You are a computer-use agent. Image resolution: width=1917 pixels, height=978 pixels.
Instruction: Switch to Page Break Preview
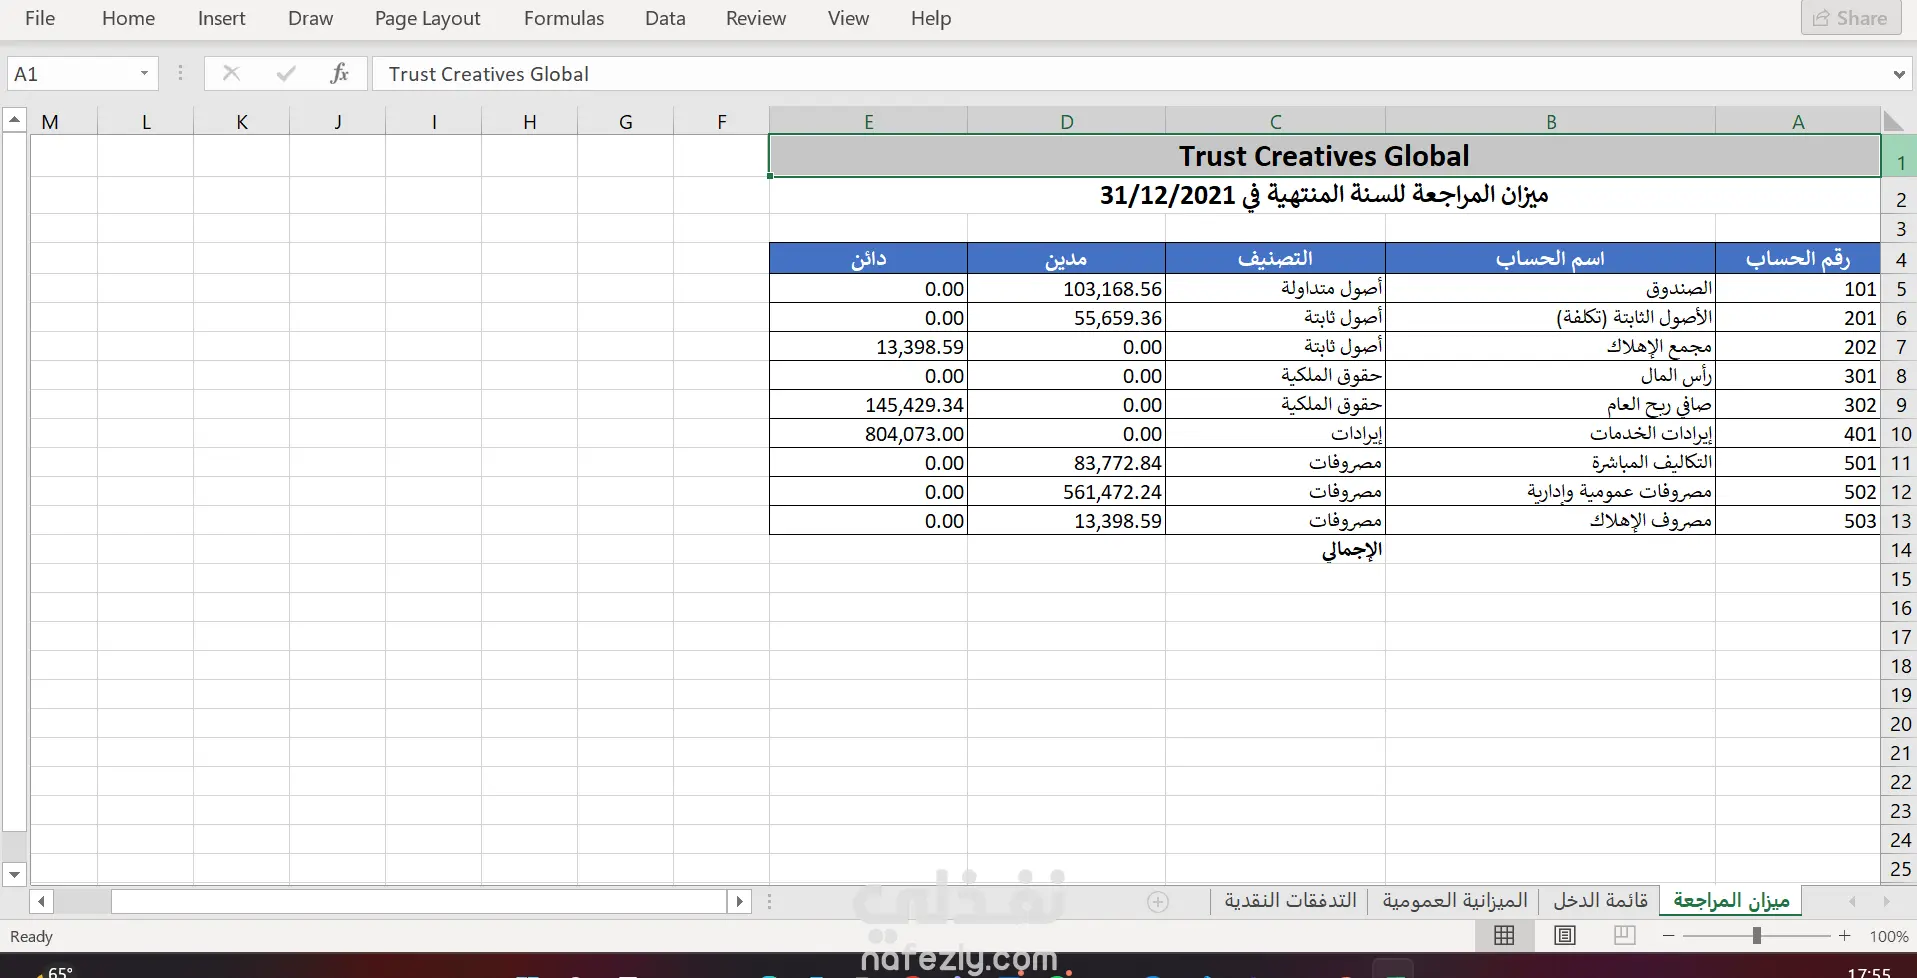click(1625, 936)
